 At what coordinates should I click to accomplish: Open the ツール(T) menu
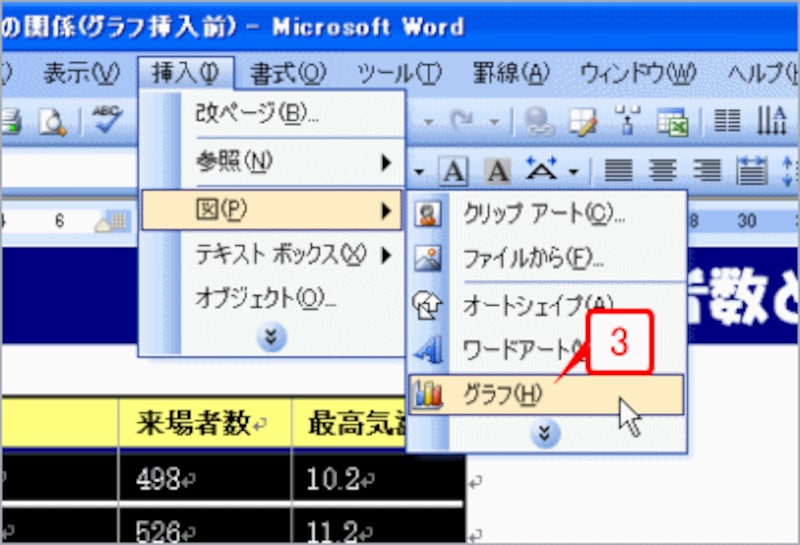(x=399, y=73)
